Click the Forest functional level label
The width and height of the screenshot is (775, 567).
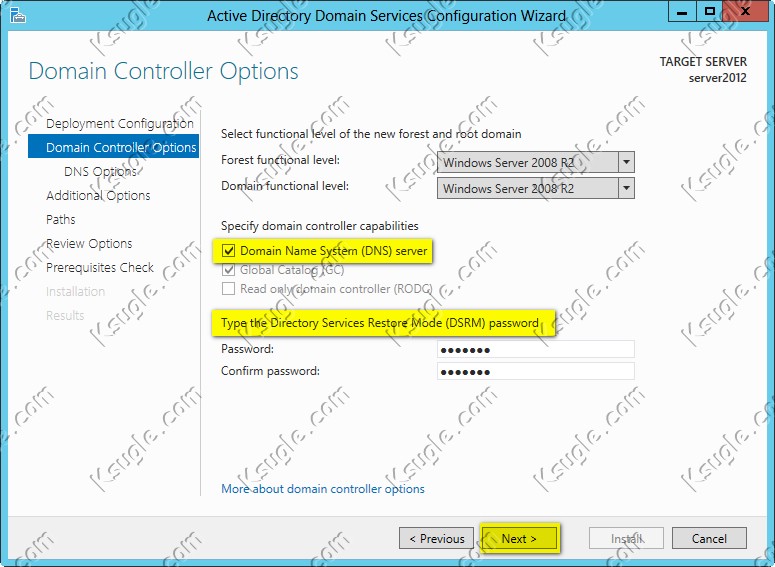tap(280, 160)
